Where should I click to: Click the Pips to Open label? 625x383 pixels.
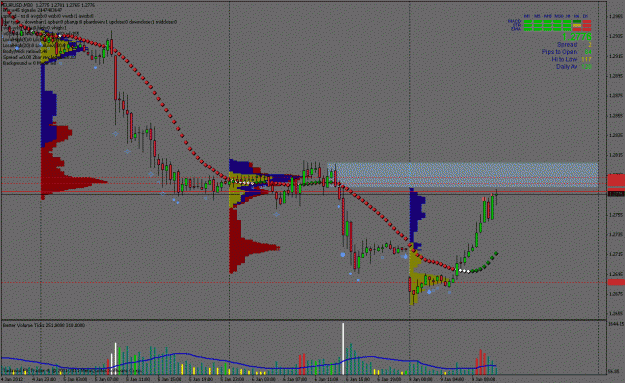559,52
